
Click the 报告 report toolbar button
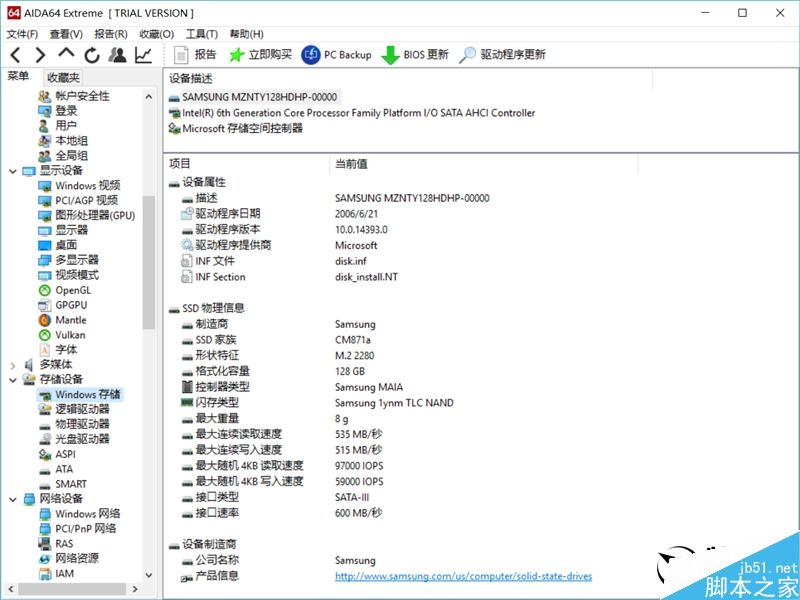tap(194, 55)
